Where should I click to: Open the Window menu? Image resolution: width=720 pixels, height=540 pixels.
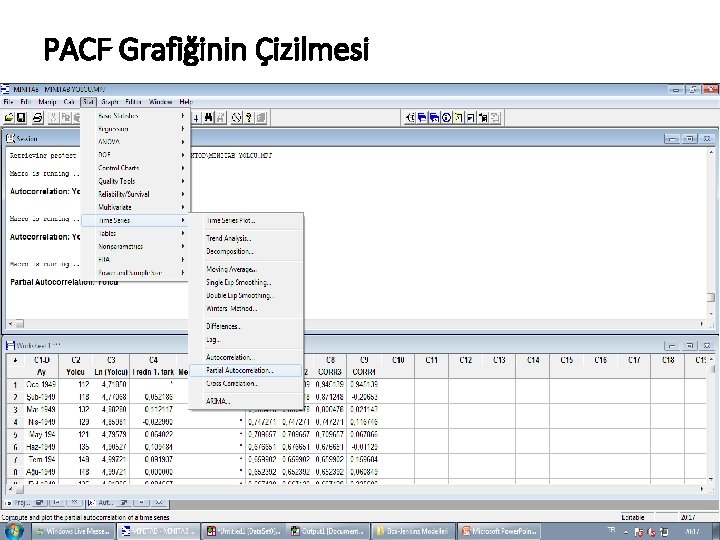160,102
